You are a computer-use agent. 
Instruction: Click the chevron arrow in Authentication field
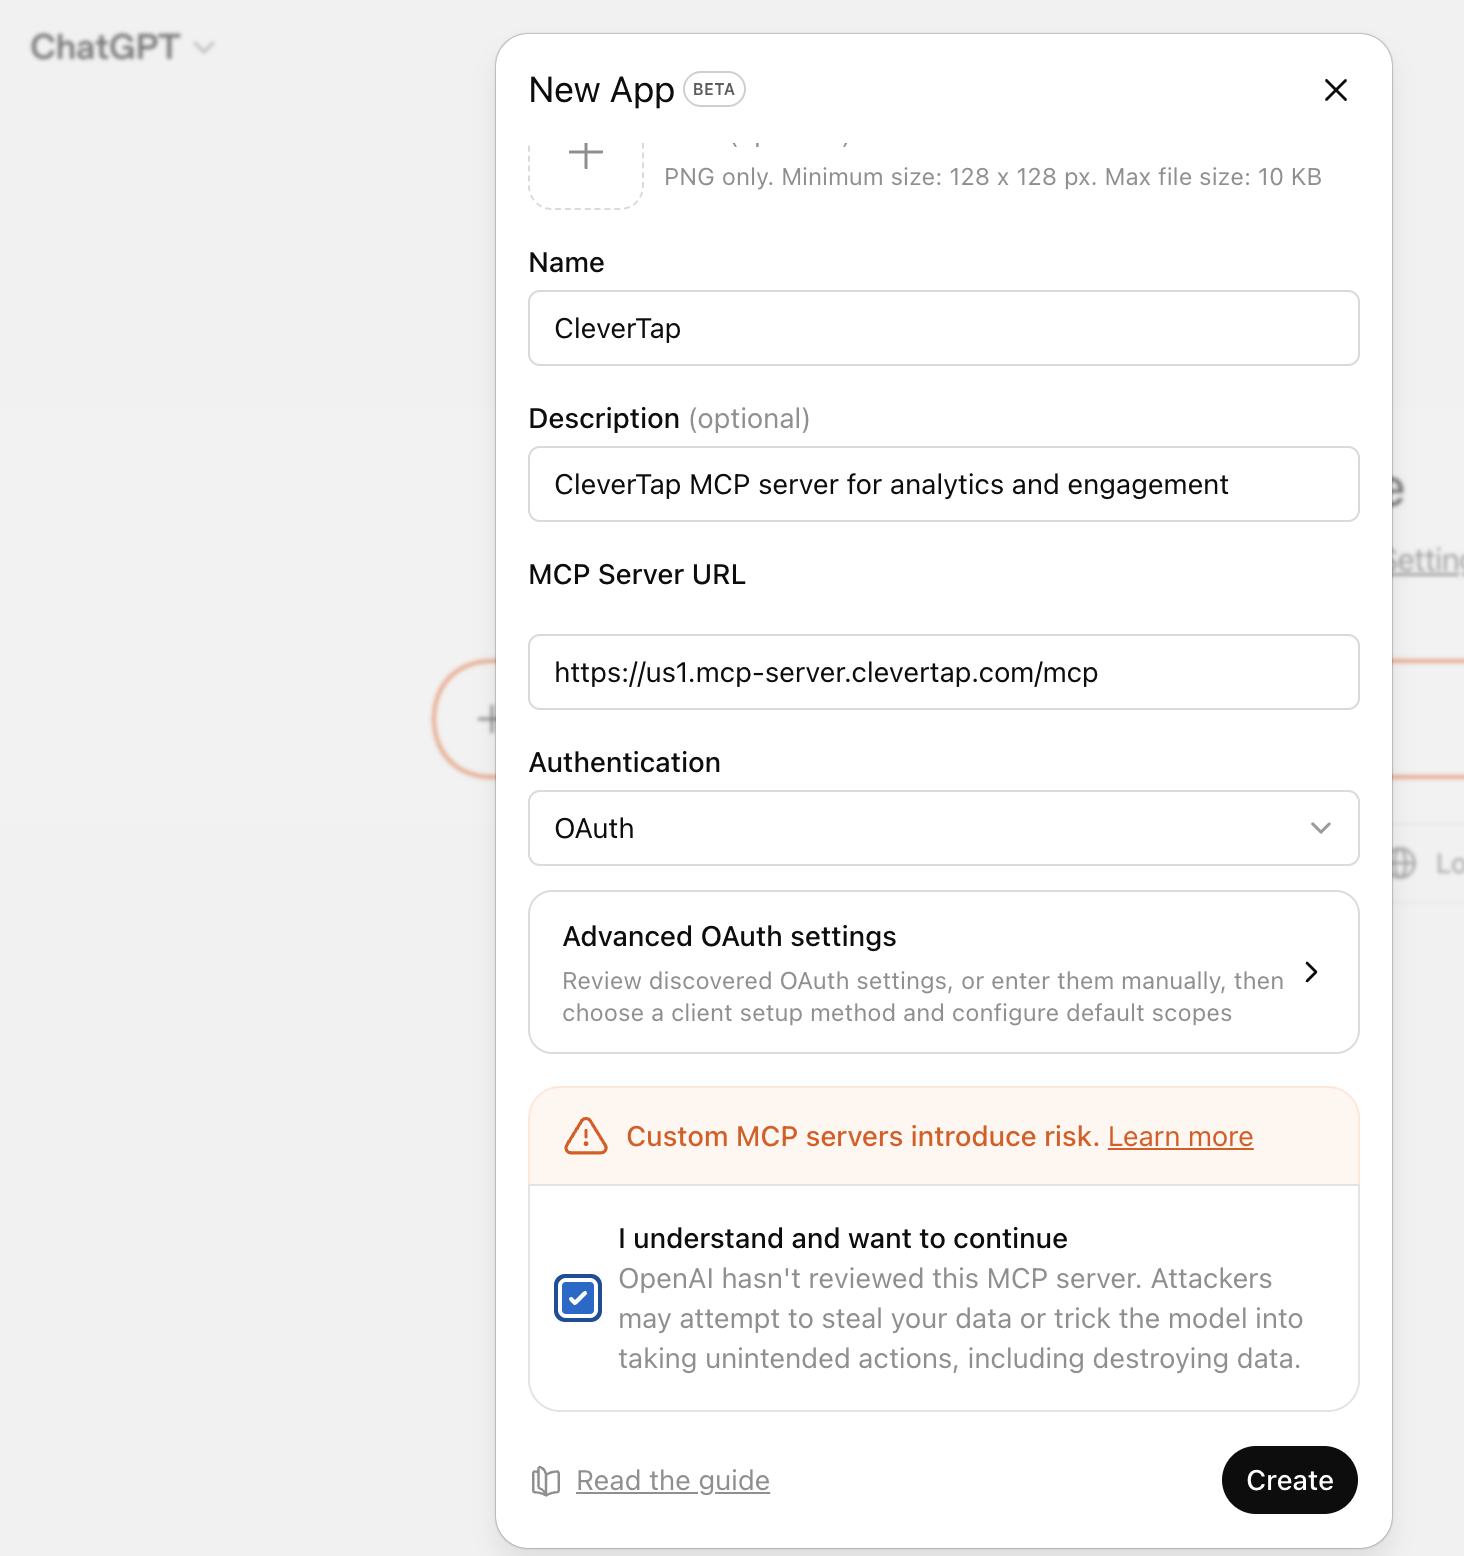[1320, 828]
